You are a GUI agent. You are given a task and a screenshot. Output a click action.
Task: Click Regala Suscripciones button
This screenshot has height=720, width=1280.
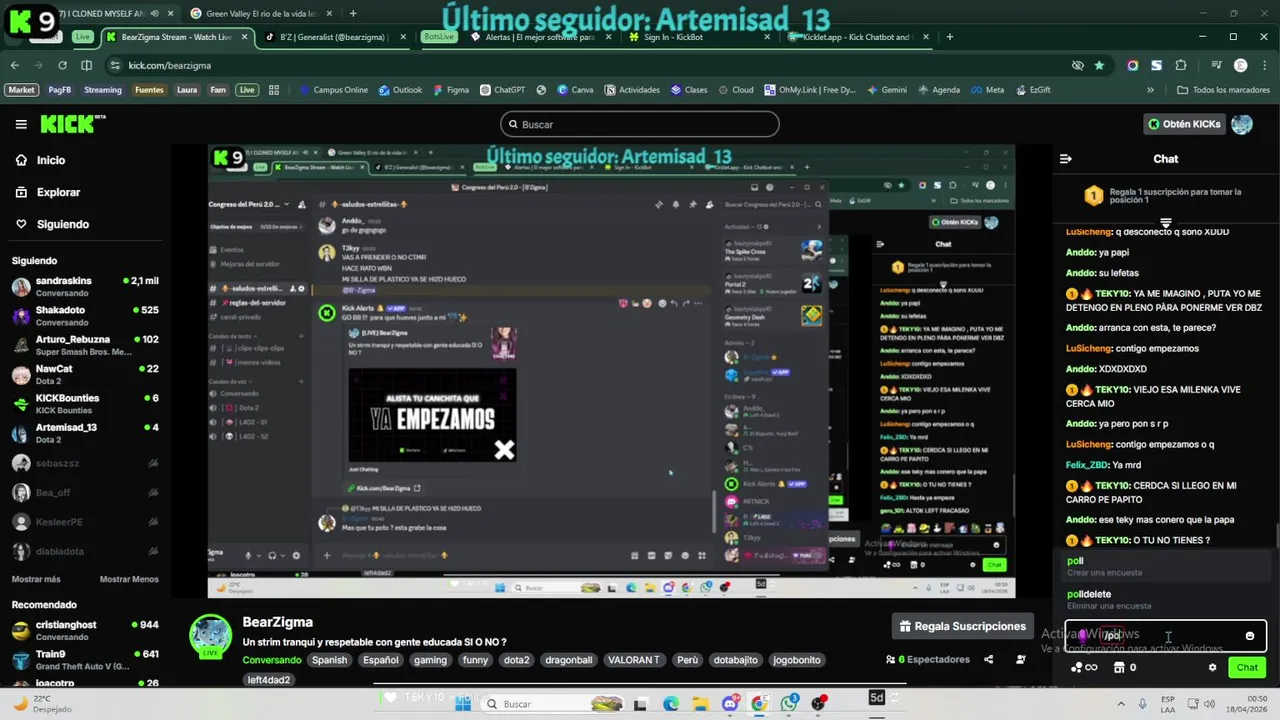pos(962,626)
